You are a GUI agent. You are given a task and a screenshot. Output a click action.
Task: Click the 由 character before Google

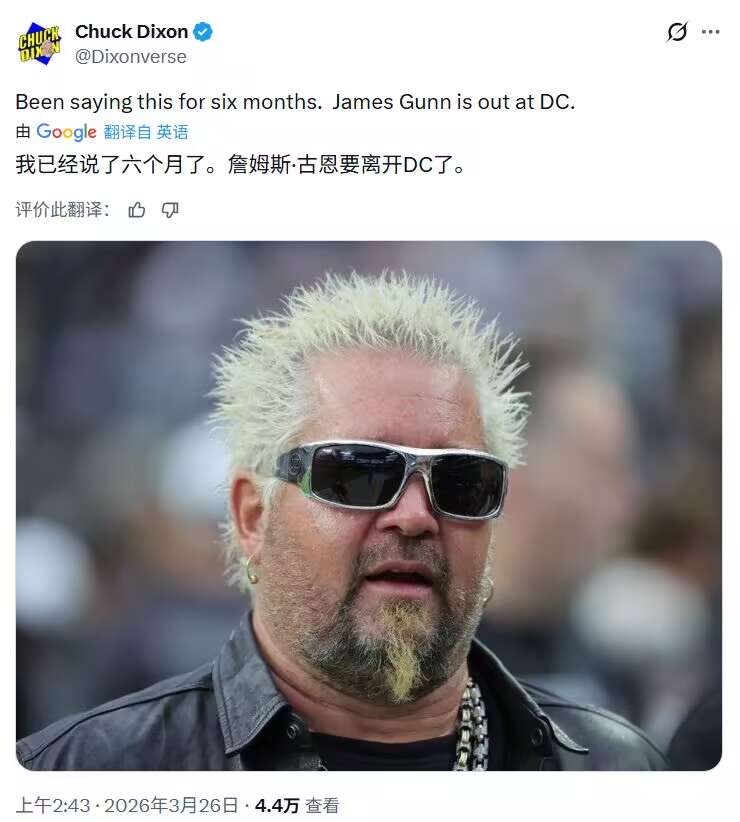coord(23,132)
